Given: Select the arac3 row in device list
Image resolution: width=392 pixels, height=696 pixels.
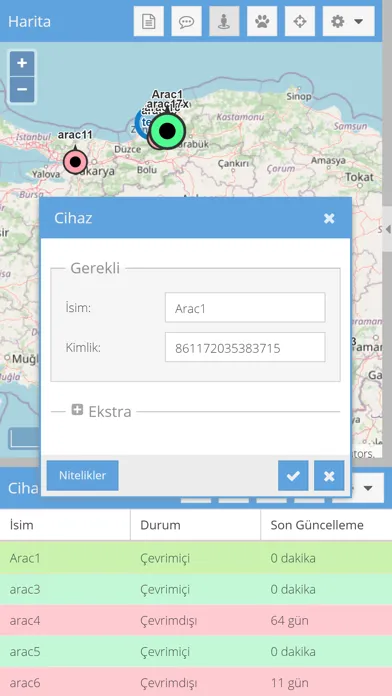Looking at the screenshot, I should (196, 589).
